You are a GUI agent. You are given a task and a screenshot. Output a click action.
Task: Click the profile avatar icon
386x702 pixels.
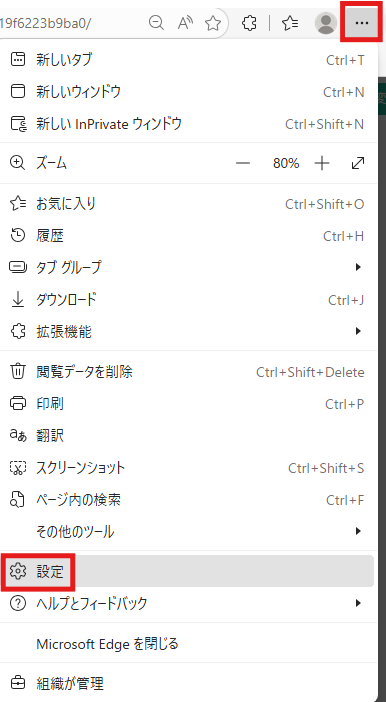pos(326,22)
